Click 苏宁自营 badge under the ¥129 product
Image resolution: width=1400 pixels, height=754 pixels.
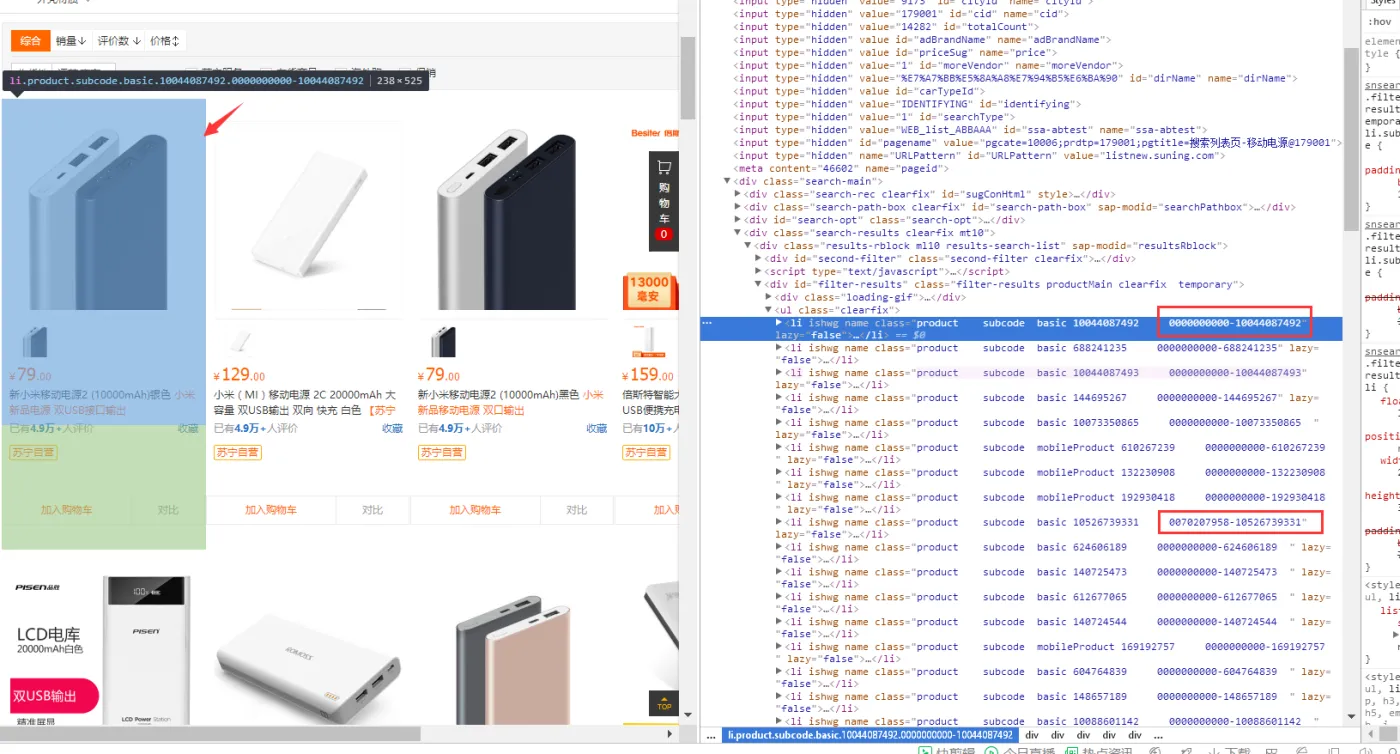tap(237, 453)
